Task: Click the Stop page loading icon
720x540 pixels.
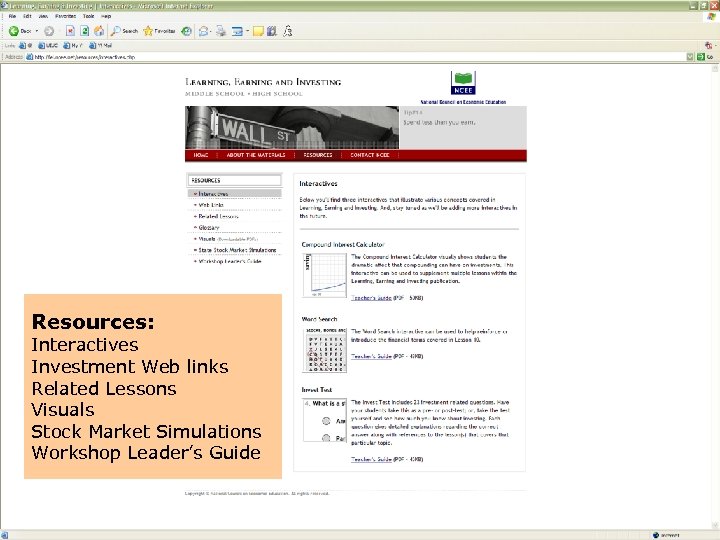Action: [70, 31]
